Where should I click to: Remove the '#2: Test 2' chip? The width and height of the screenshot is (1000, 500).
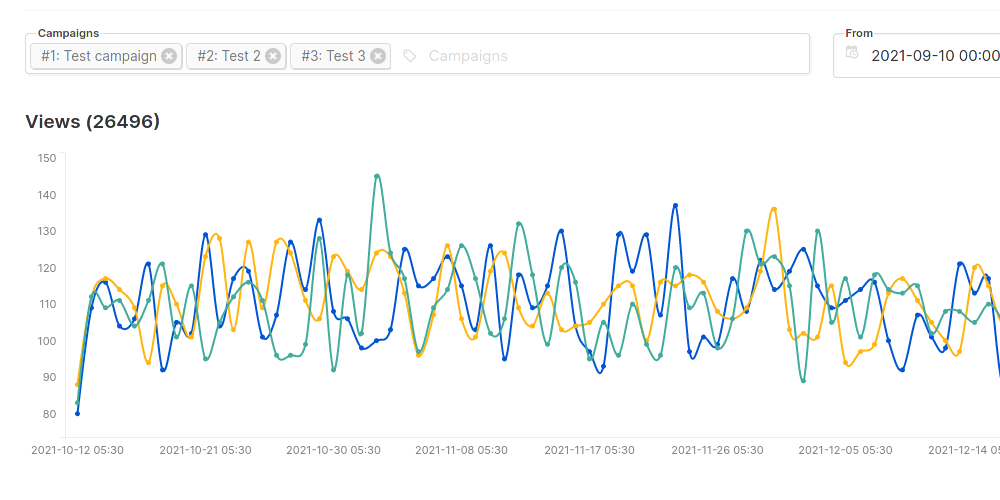274,56
